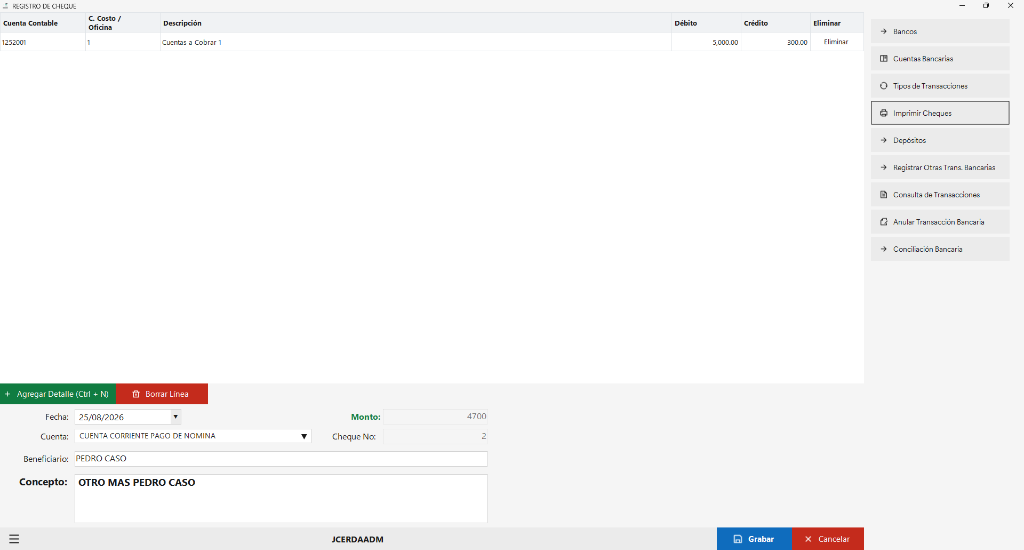
Task: Expand the Cuenta account dropdown
Action: (304, 436)
